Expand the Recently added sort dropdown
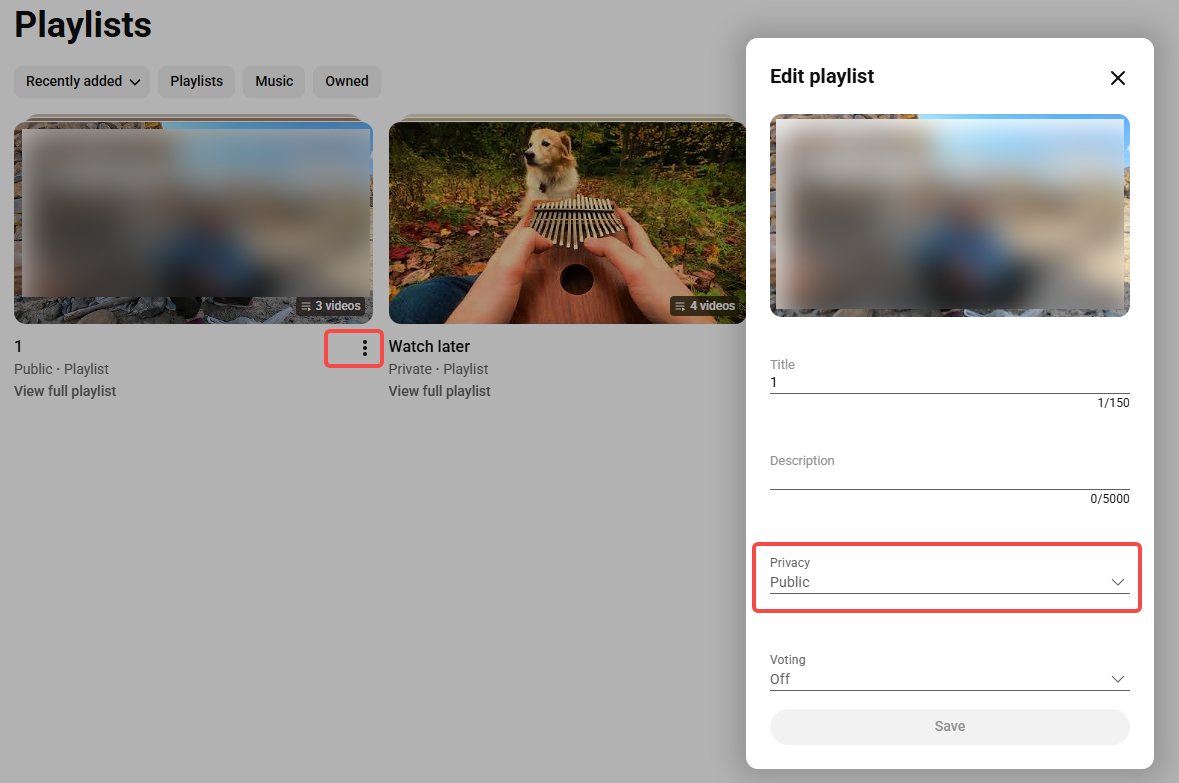This screenshot has width=1179, height=783. tap(82, 82)
